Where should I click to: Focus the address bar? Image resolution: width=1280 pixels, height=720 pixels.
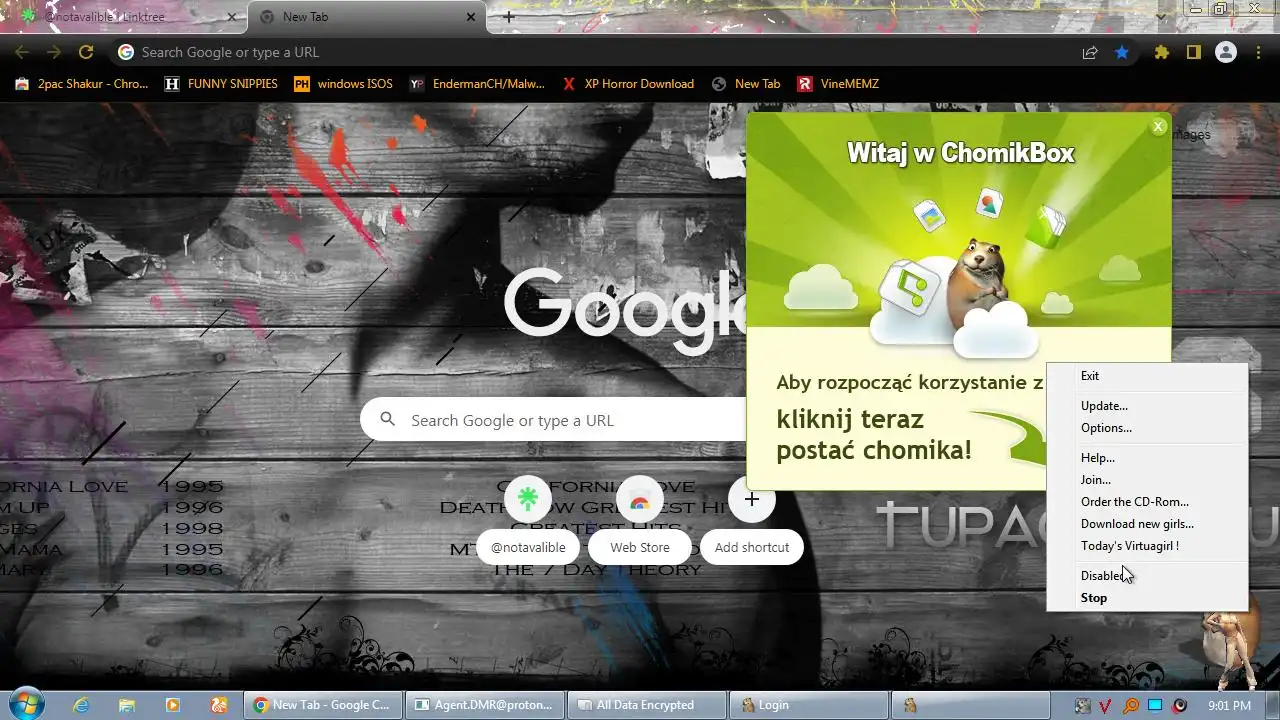point(600,52)
